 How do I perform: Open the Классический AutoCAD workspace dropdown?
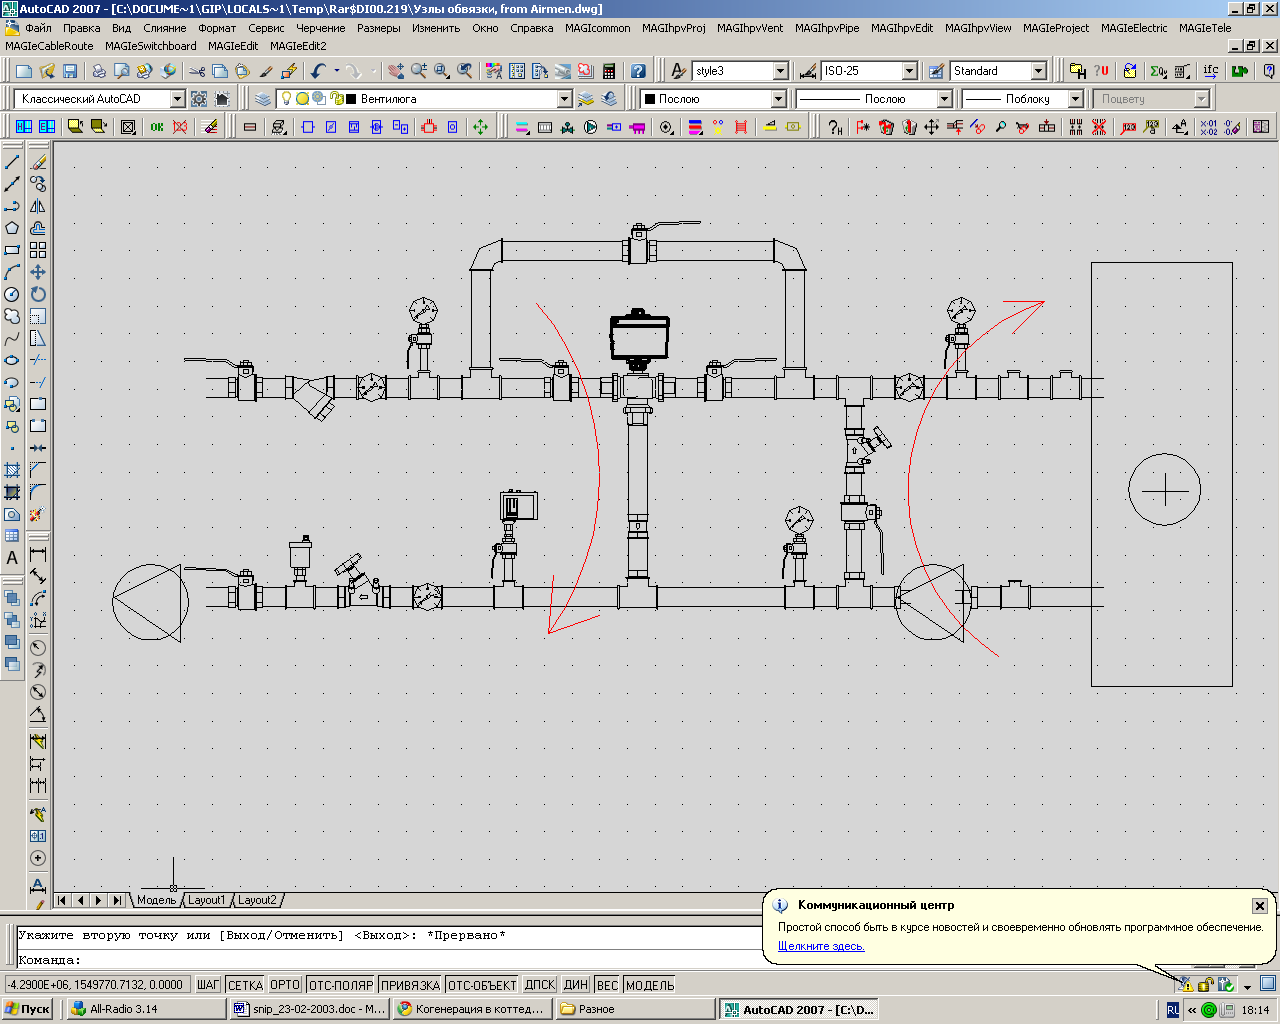(177, 99)
